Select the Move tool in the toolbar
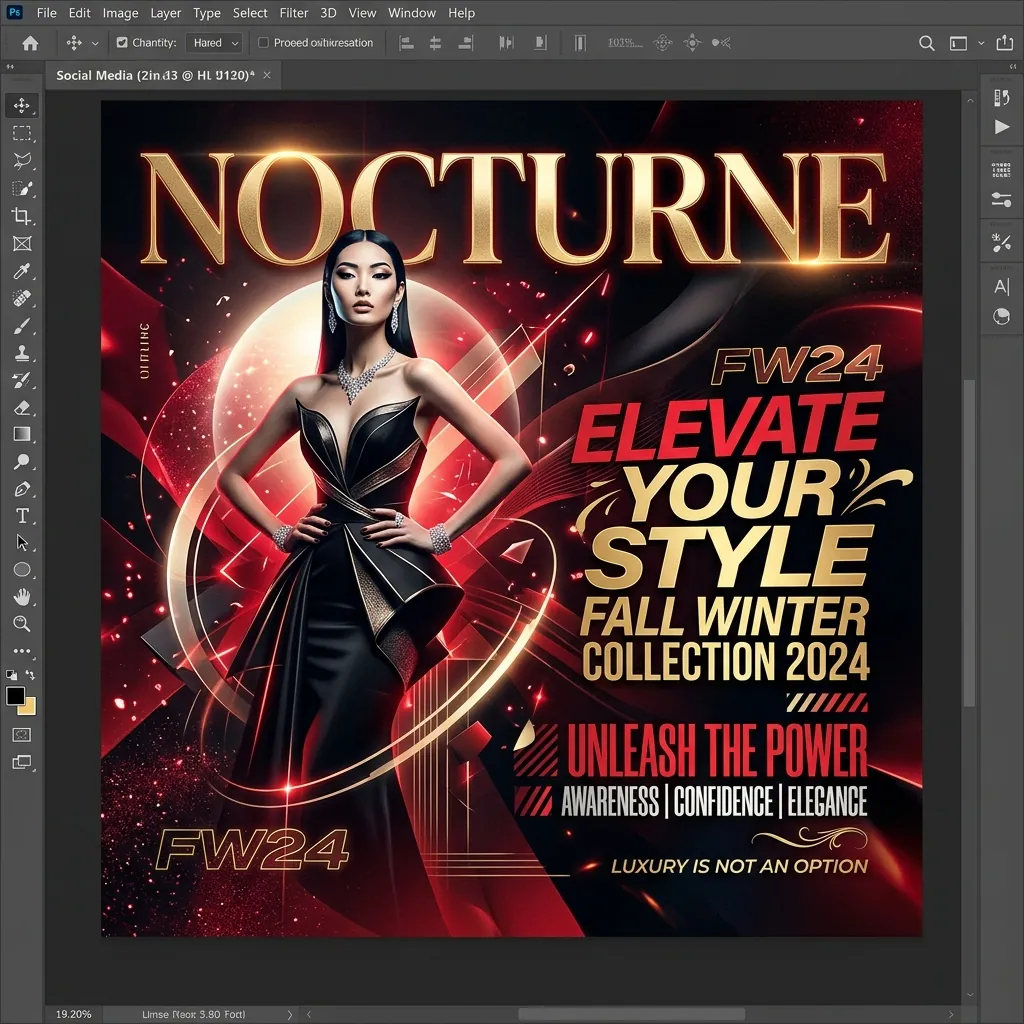 (x=22, y=105)
